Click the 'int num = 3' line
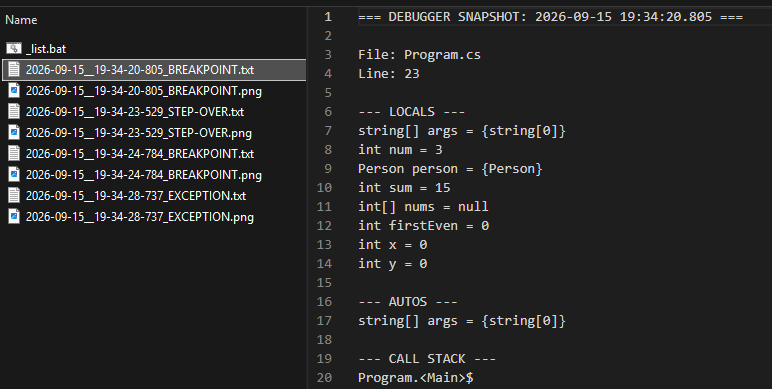The width and height of the screenshot is (772, 389). tap(400, 149)
